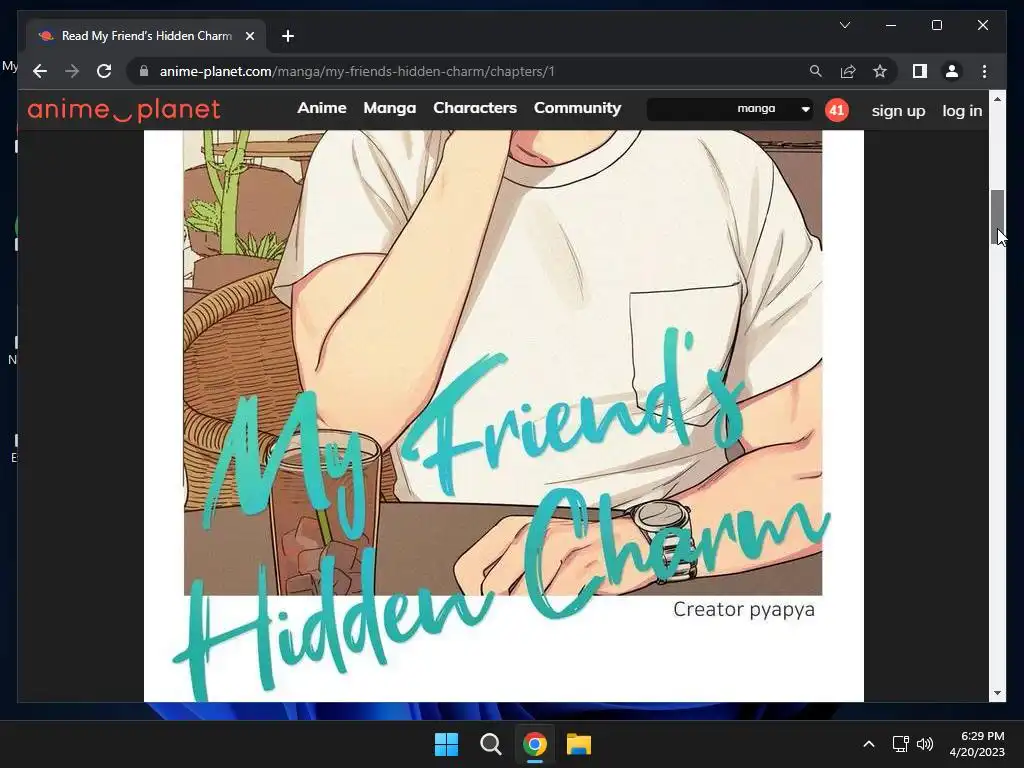The height and width of the screenshot is (768, 1024).
Task: Click the 'Creator pyapya' text
Action: [x=744, y=609]
